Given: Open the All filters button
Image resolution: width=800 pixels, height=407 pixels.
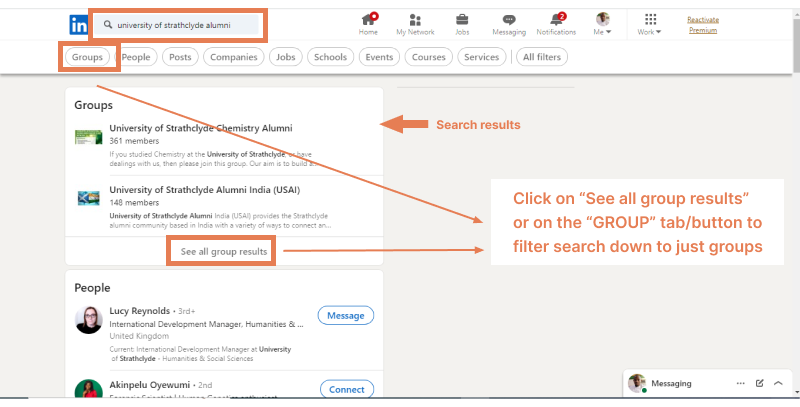Looking at the screenshot, I should pos(542,57).
